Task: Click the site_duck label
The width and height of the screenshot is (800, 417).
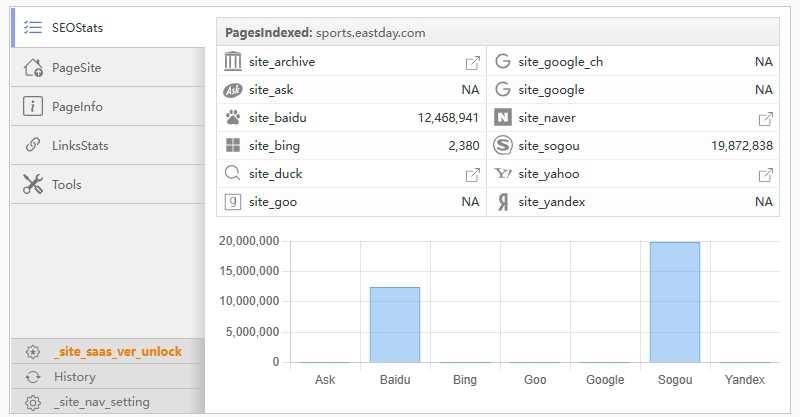Action: (x=276, y=174)
